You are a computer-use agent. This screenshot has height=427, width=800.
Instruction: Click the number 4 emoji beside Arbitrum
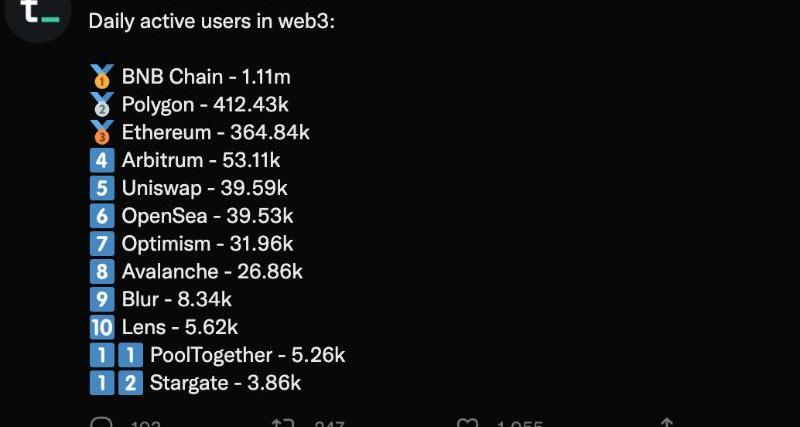[102, 160]
